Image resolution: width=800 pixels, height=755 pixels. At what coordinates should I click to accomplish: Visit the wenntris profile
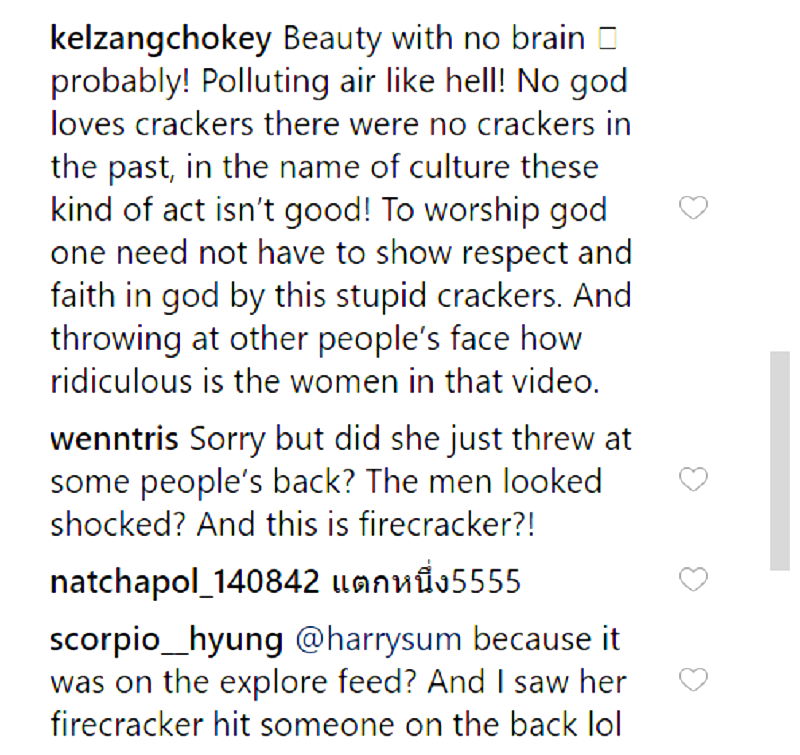pyautogui.click(x=114, y=439)
